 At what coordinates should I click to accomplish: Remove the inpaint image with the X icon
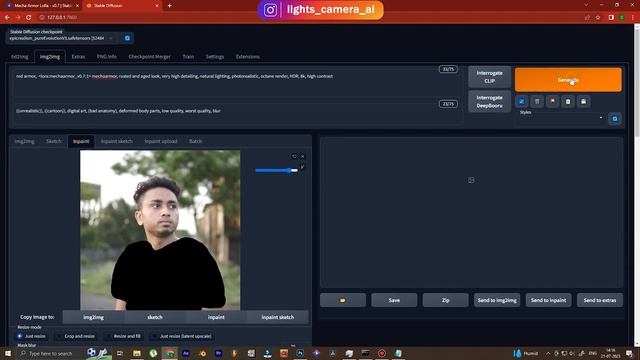click(x=302, y=156)
